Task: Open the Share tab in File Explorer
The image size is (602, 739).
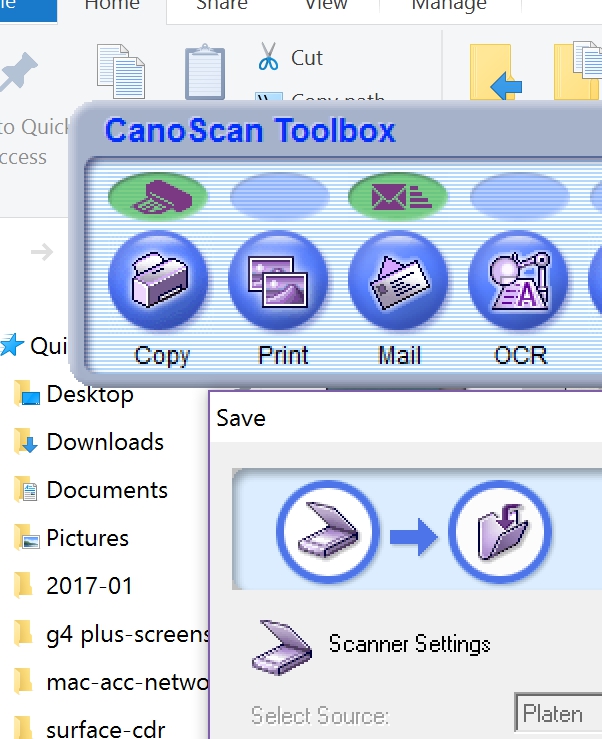Action: (x=222, y=6)
